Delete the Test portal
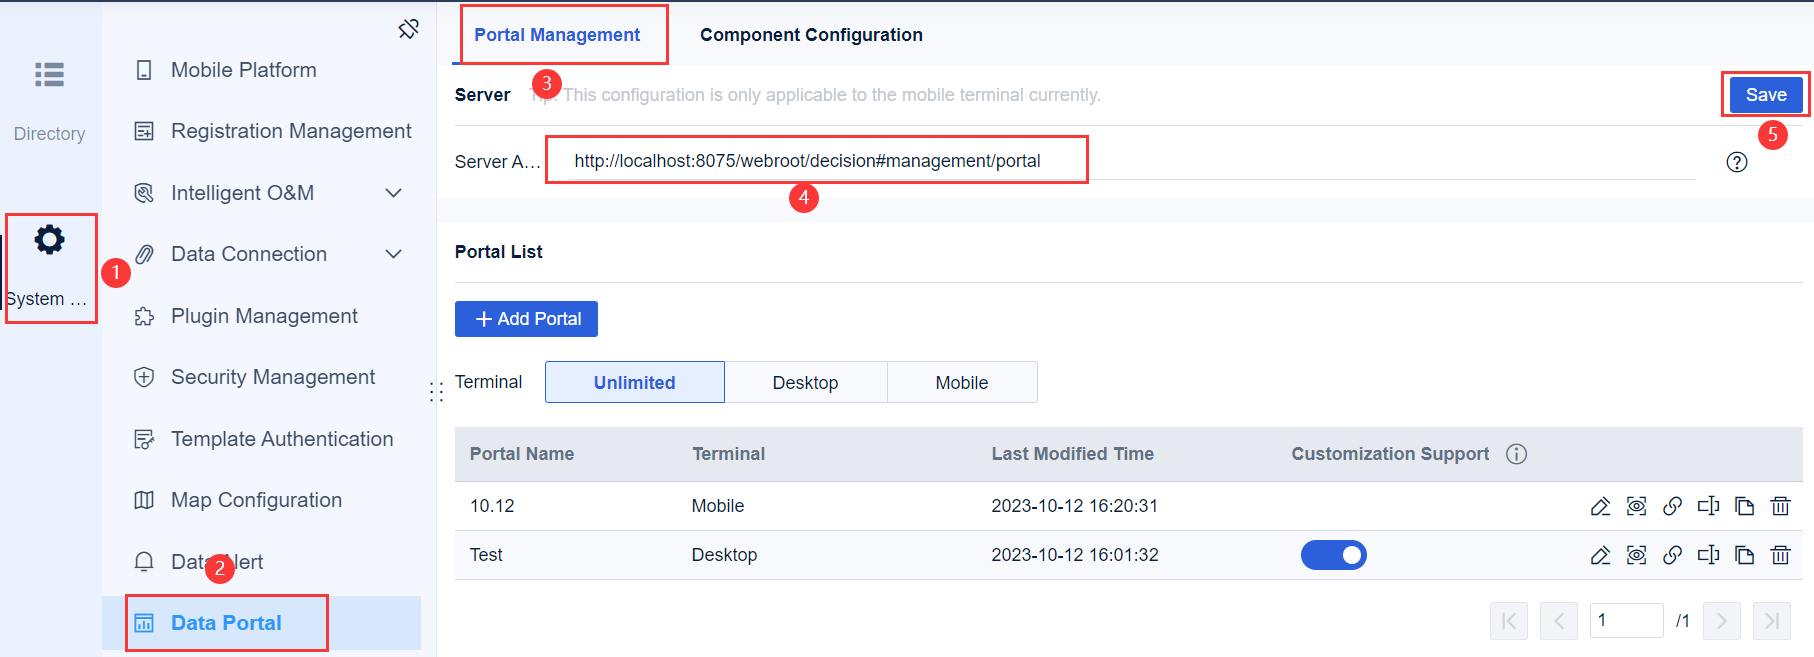 1780,555
